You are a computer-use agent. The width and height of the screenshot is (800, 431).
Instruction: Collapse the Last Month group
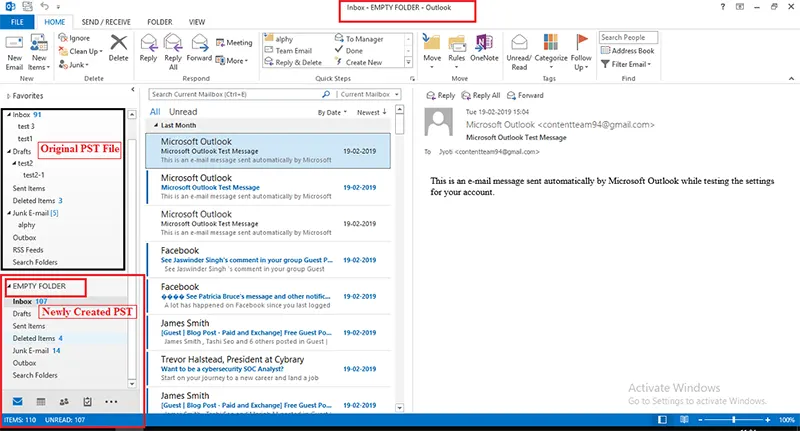click(x=156, y=125)
